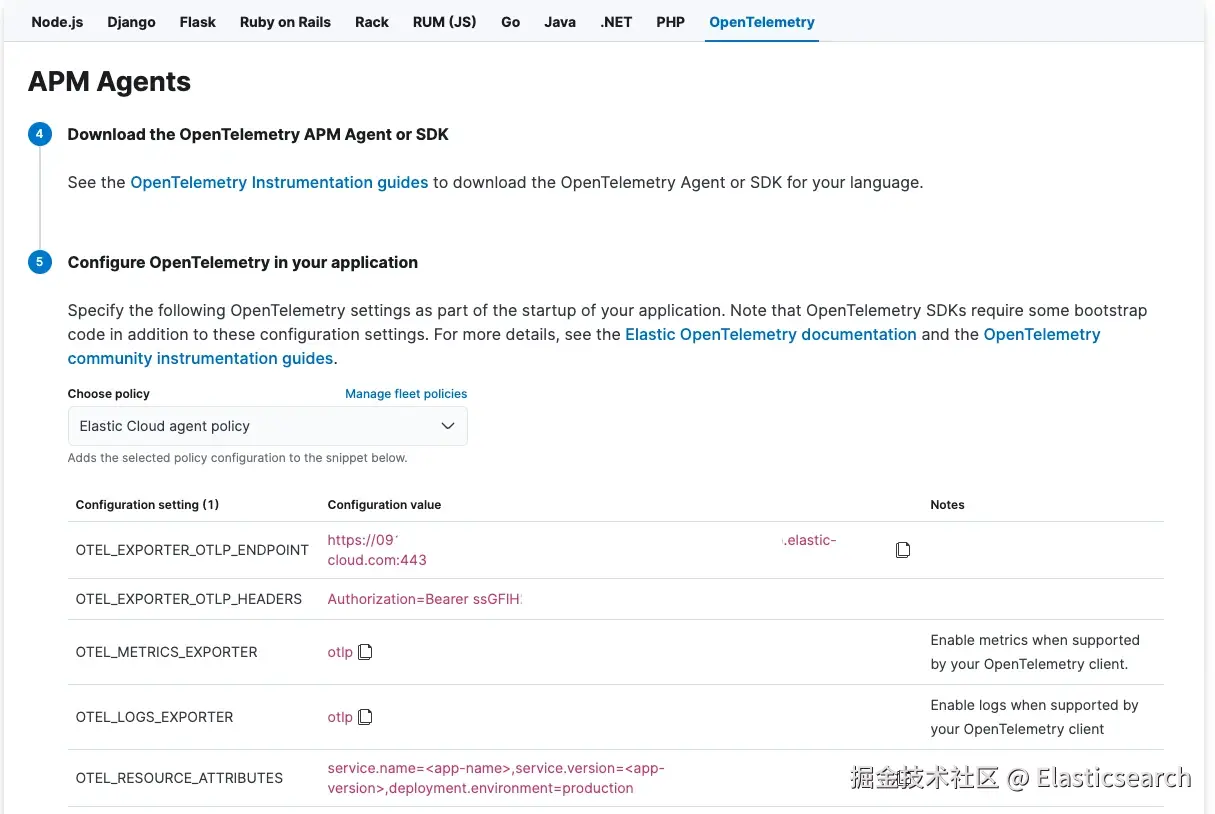Open the Elastic Cloud agent policy selector
This screenshot has height=814, width=1215.
click(x=267, y=426)
